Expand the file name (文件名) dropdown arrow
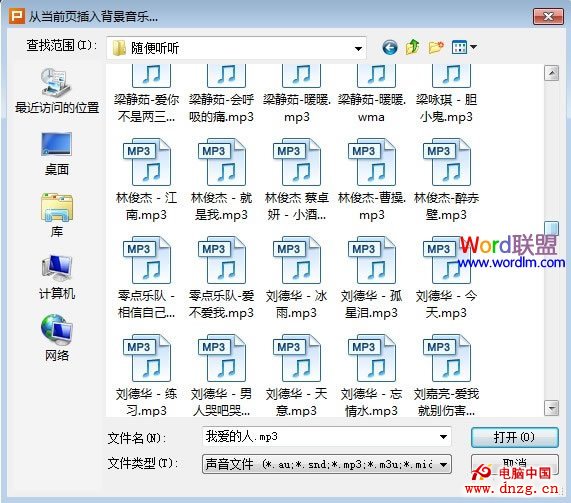The width and height of the screenshot is (571, 503). [x=443, y=437]
